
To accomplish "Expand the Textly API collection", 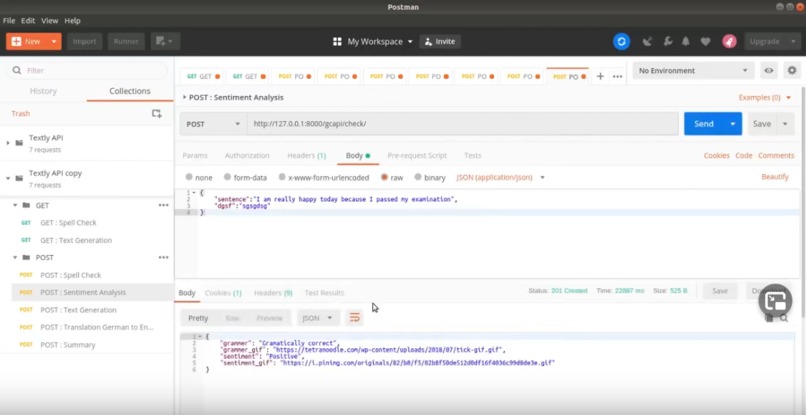I will coord(8,143).
